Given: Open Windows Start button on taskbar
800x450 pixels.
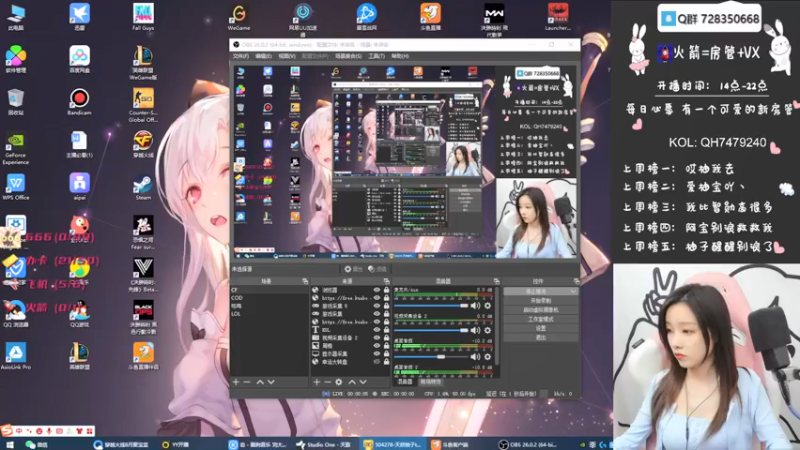Looking at the screenshot, I should click(10, 444).
